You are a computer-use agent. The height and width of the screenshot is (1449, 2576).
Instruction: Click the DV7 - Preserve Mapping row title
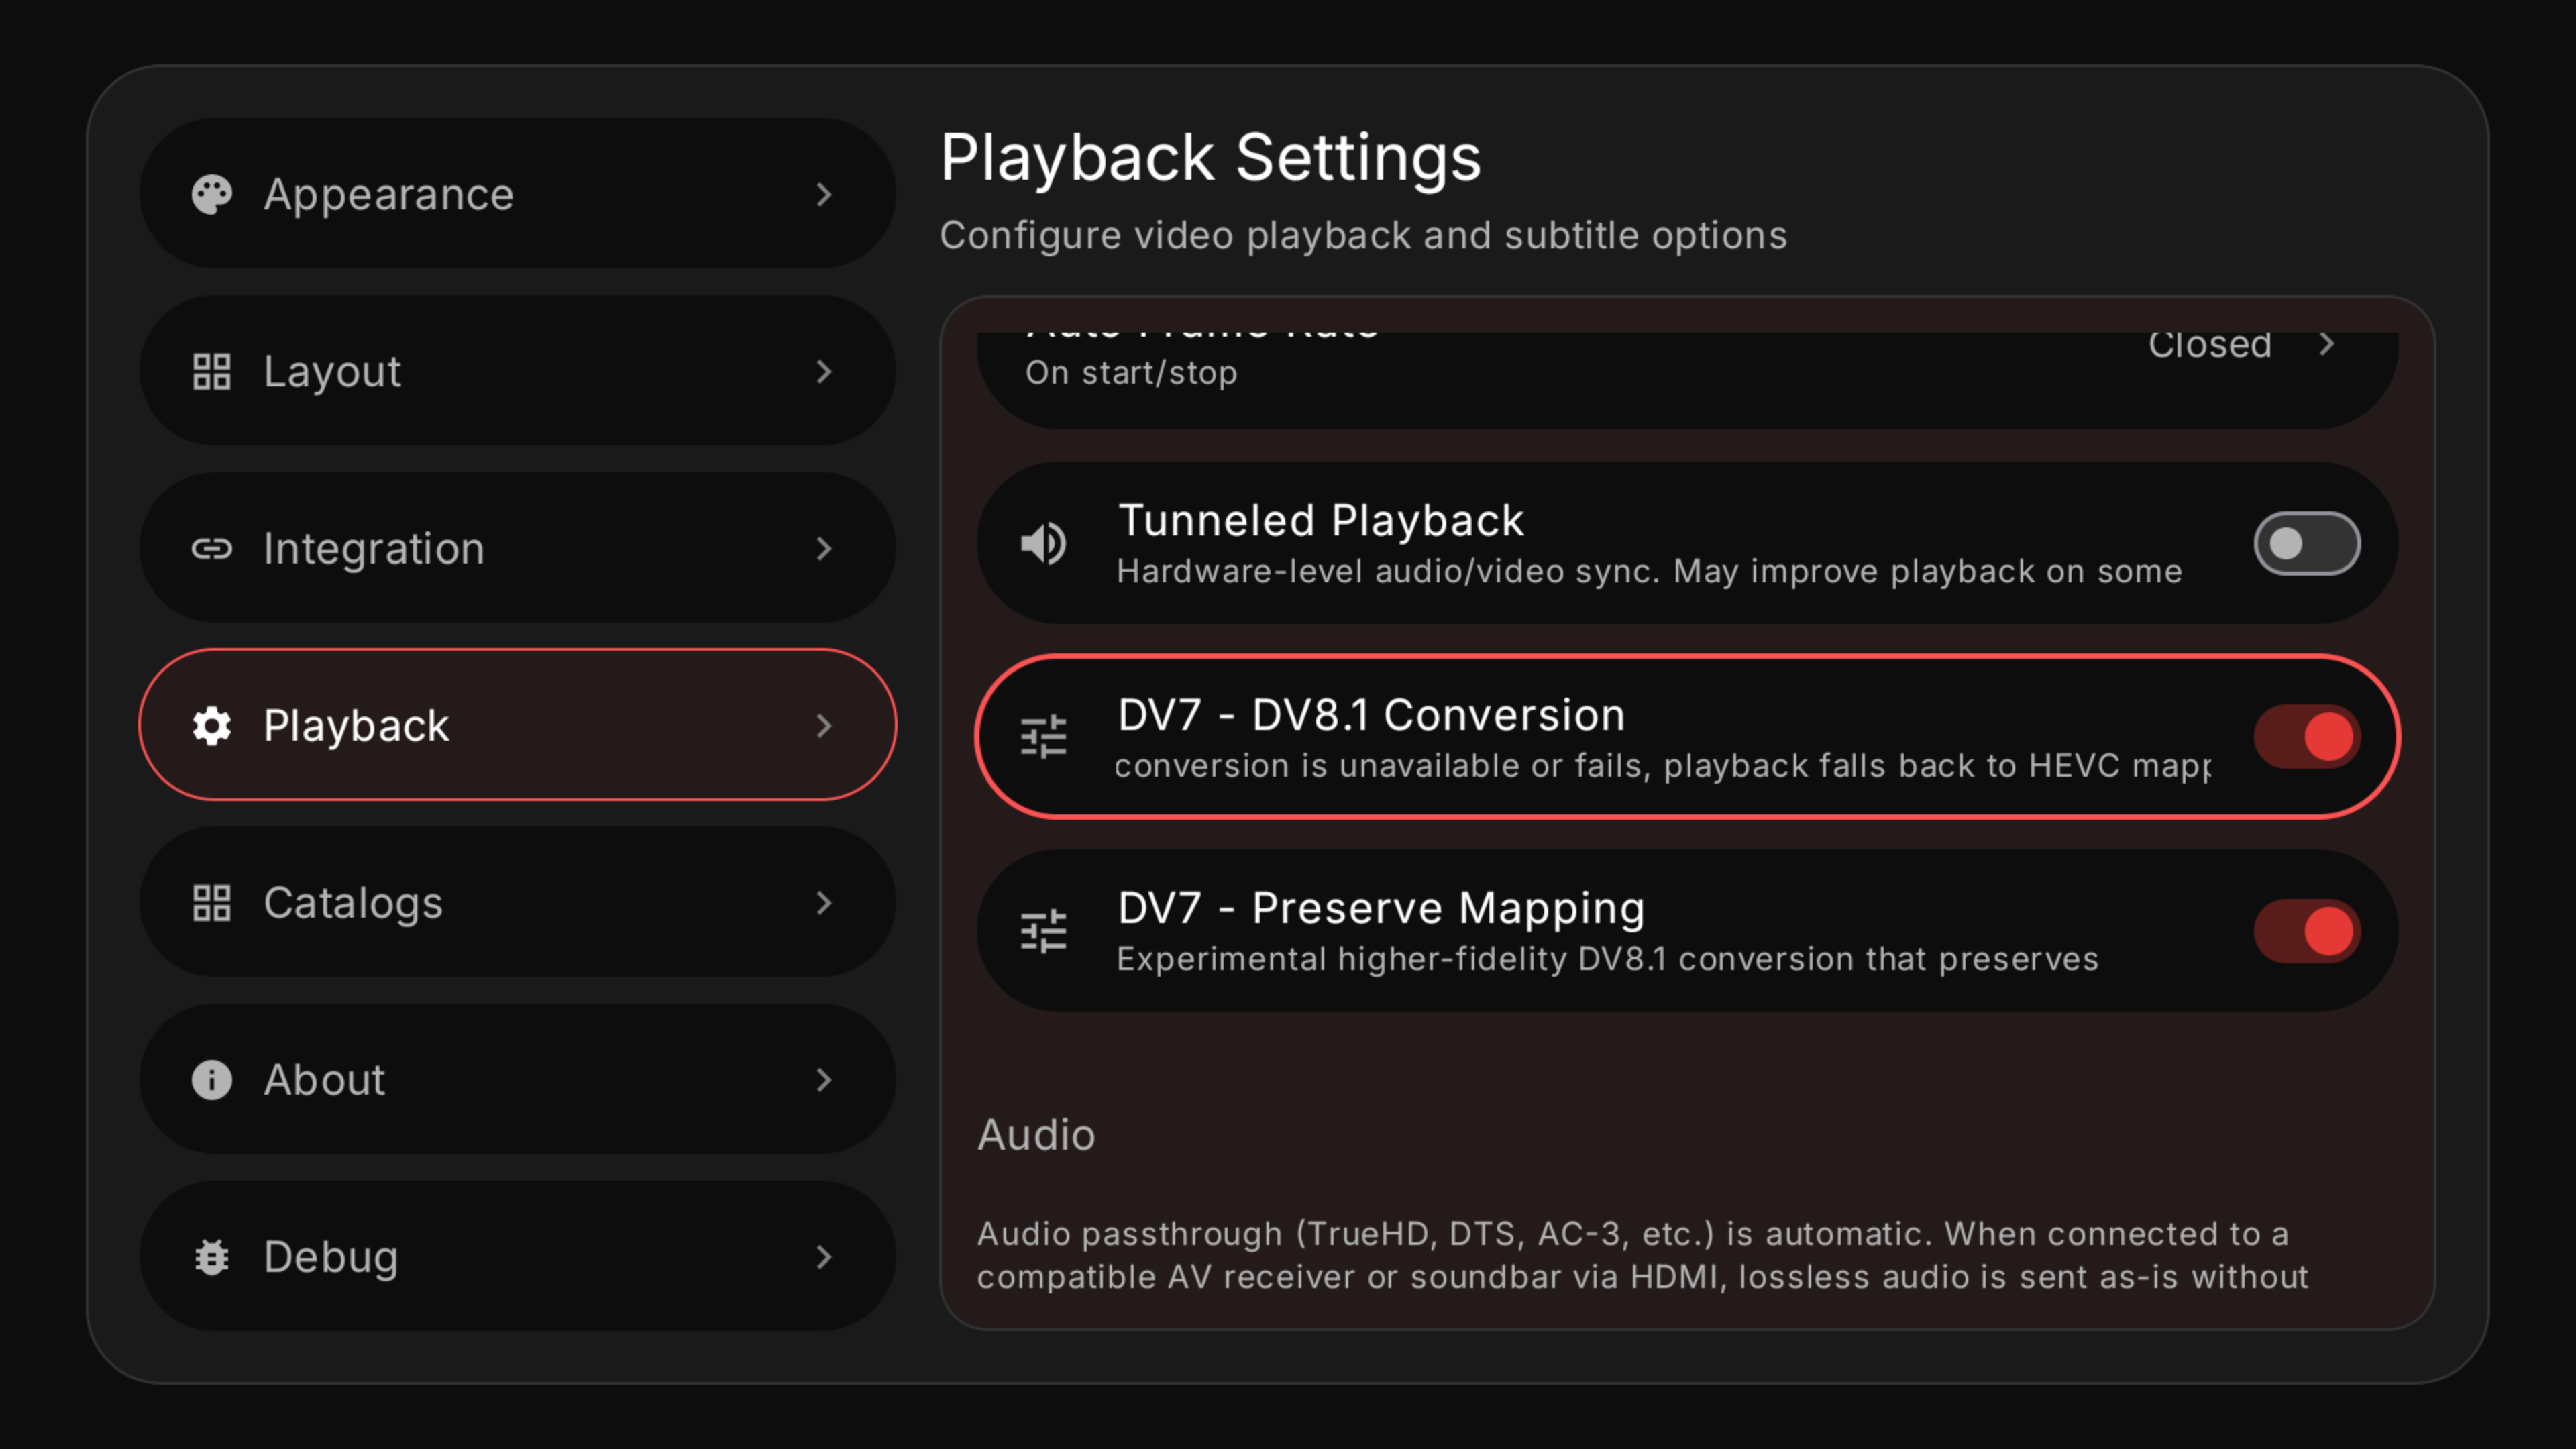1380,908
